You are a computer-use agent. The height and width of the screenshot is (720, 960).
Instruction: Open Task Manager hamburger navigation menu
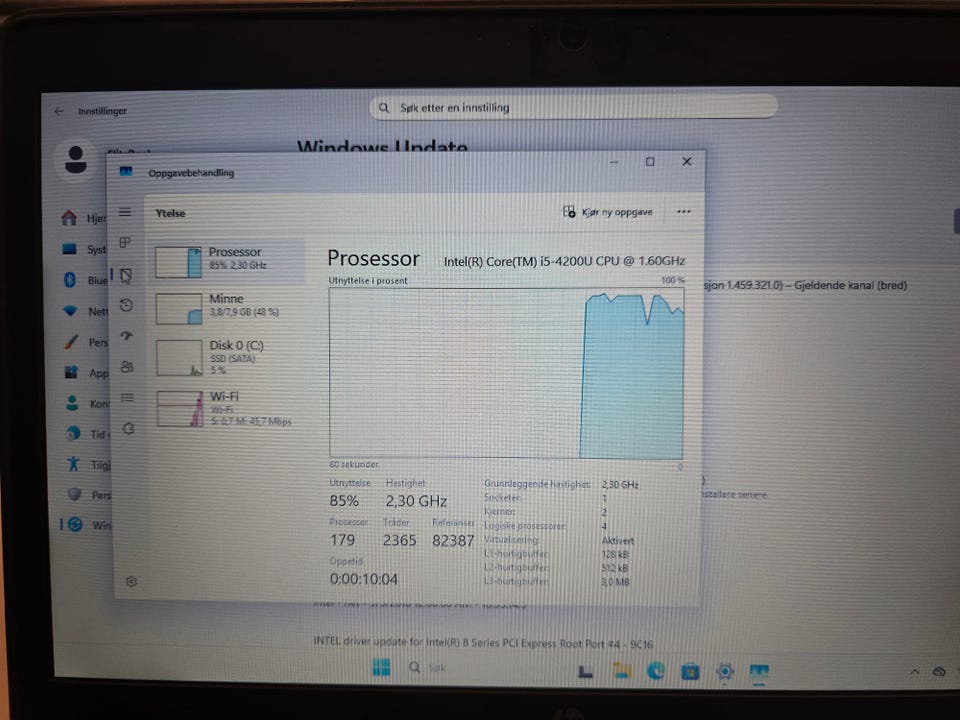tap(125, 212)
